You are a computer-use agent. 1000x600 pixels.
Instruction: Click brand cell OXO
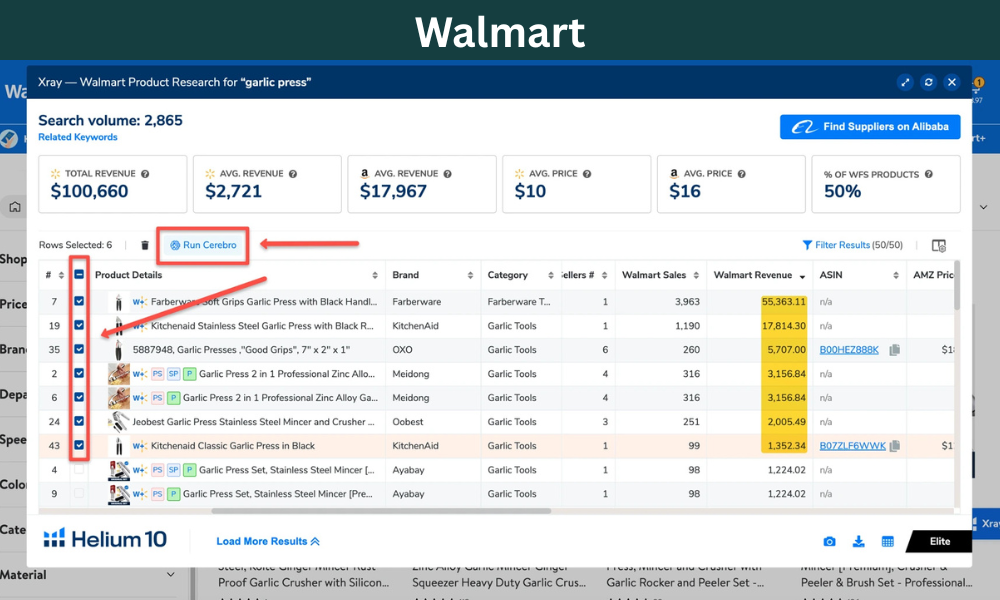402,350
